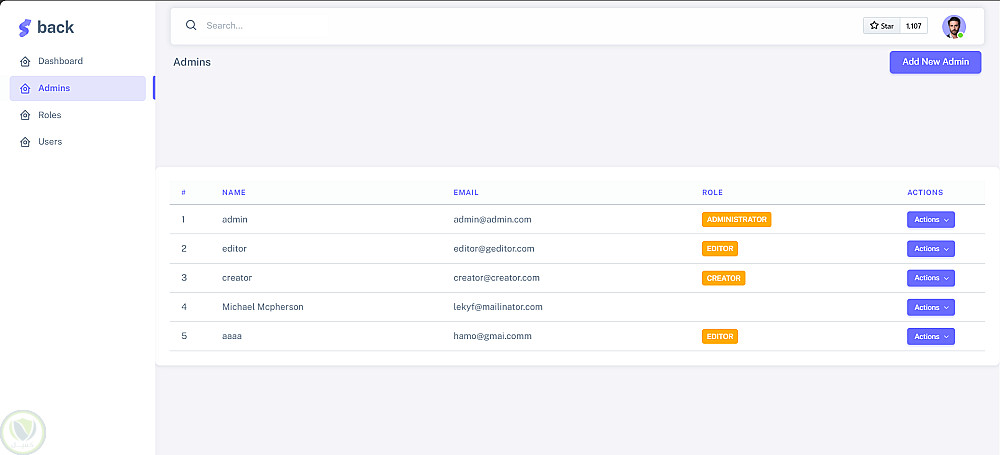This screenshot has width=1000, height=455.
Task: Open Actions dropdown for admin row
Action: coord(930,219)
